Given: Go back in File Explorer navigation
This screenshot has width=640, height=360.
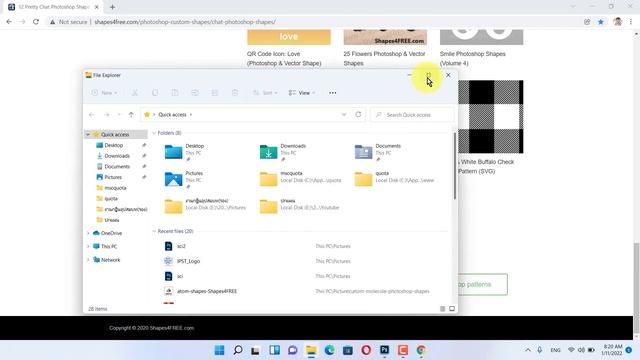Looking at the screenshot, I should [x=91, y=115].
